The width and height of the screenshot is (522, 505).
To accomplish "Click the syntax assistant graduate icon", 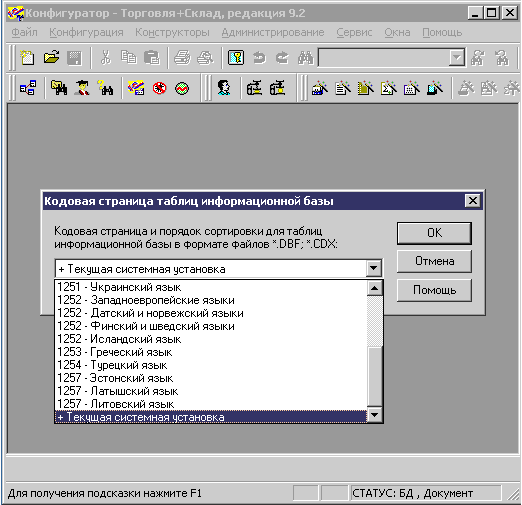I will coord(82,88).
